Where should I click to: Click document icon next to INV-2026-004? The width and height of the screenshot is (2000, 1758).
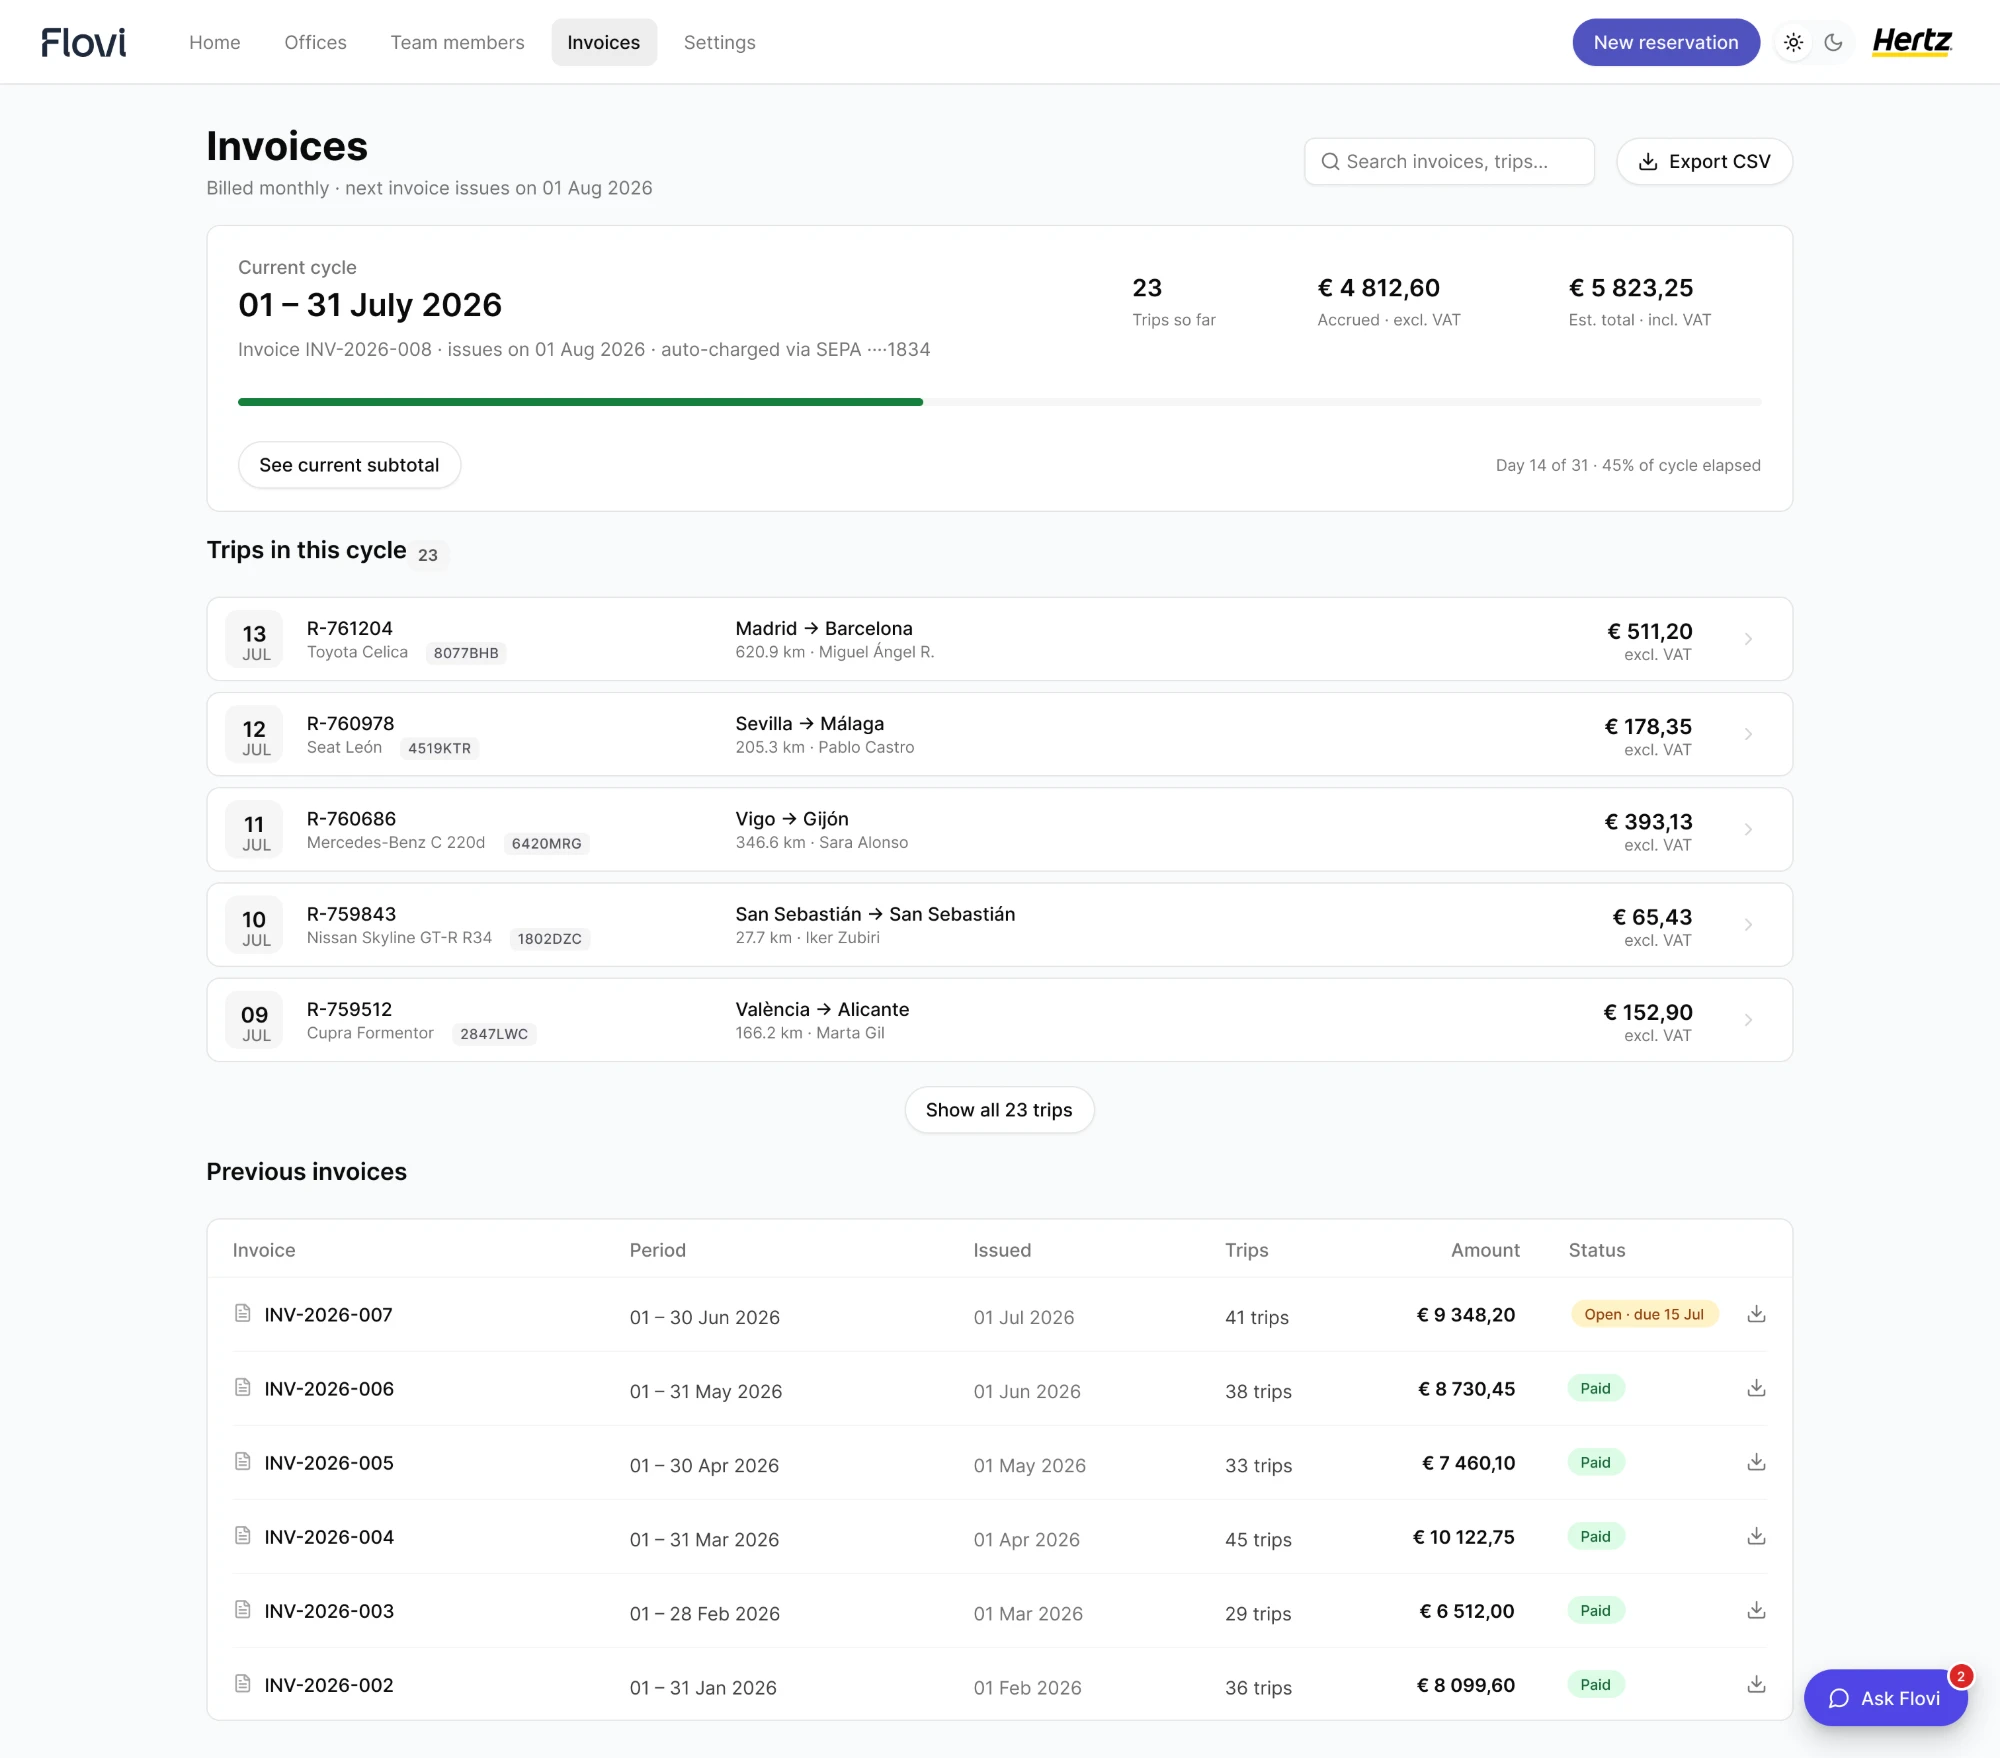(x=242, y=1535)
